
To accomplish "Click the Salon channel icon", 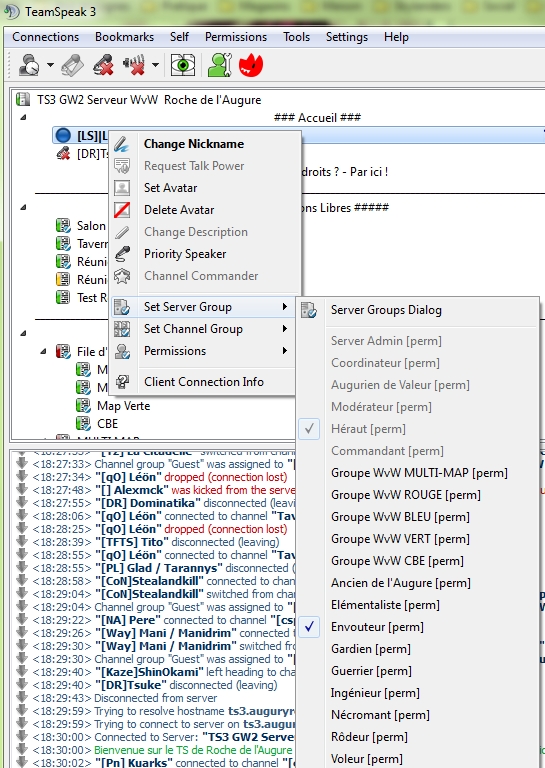I will (63, 226).
